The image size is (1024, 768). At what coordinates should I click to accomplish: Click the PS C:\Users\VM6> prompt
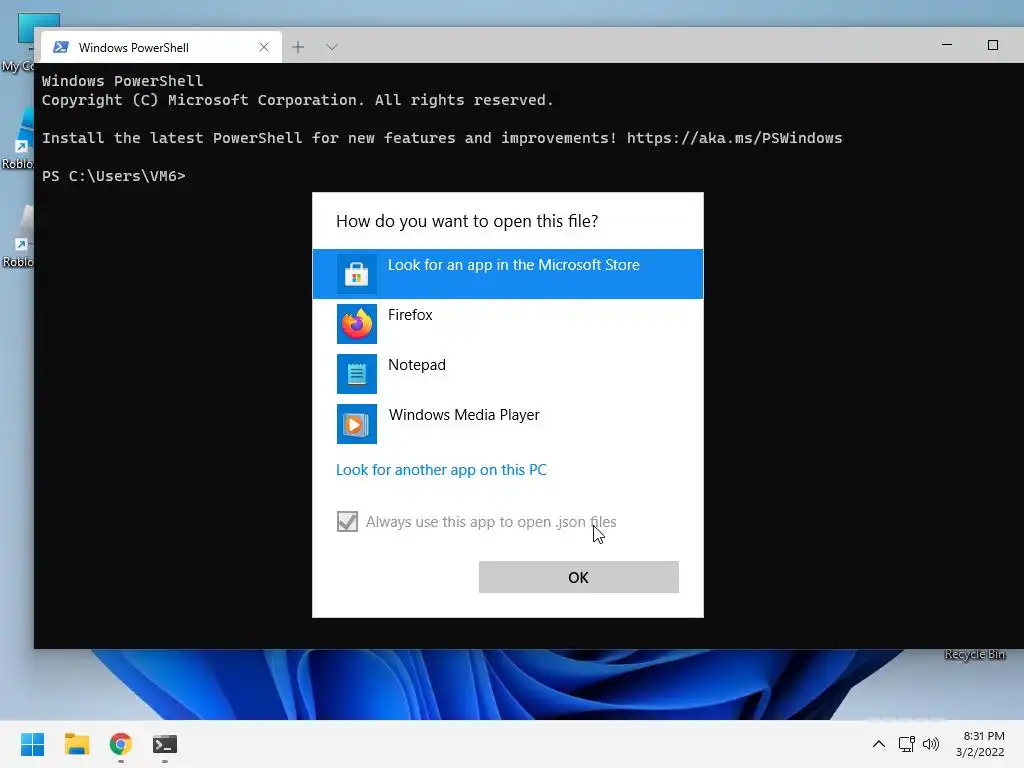[x=114, y=176]
